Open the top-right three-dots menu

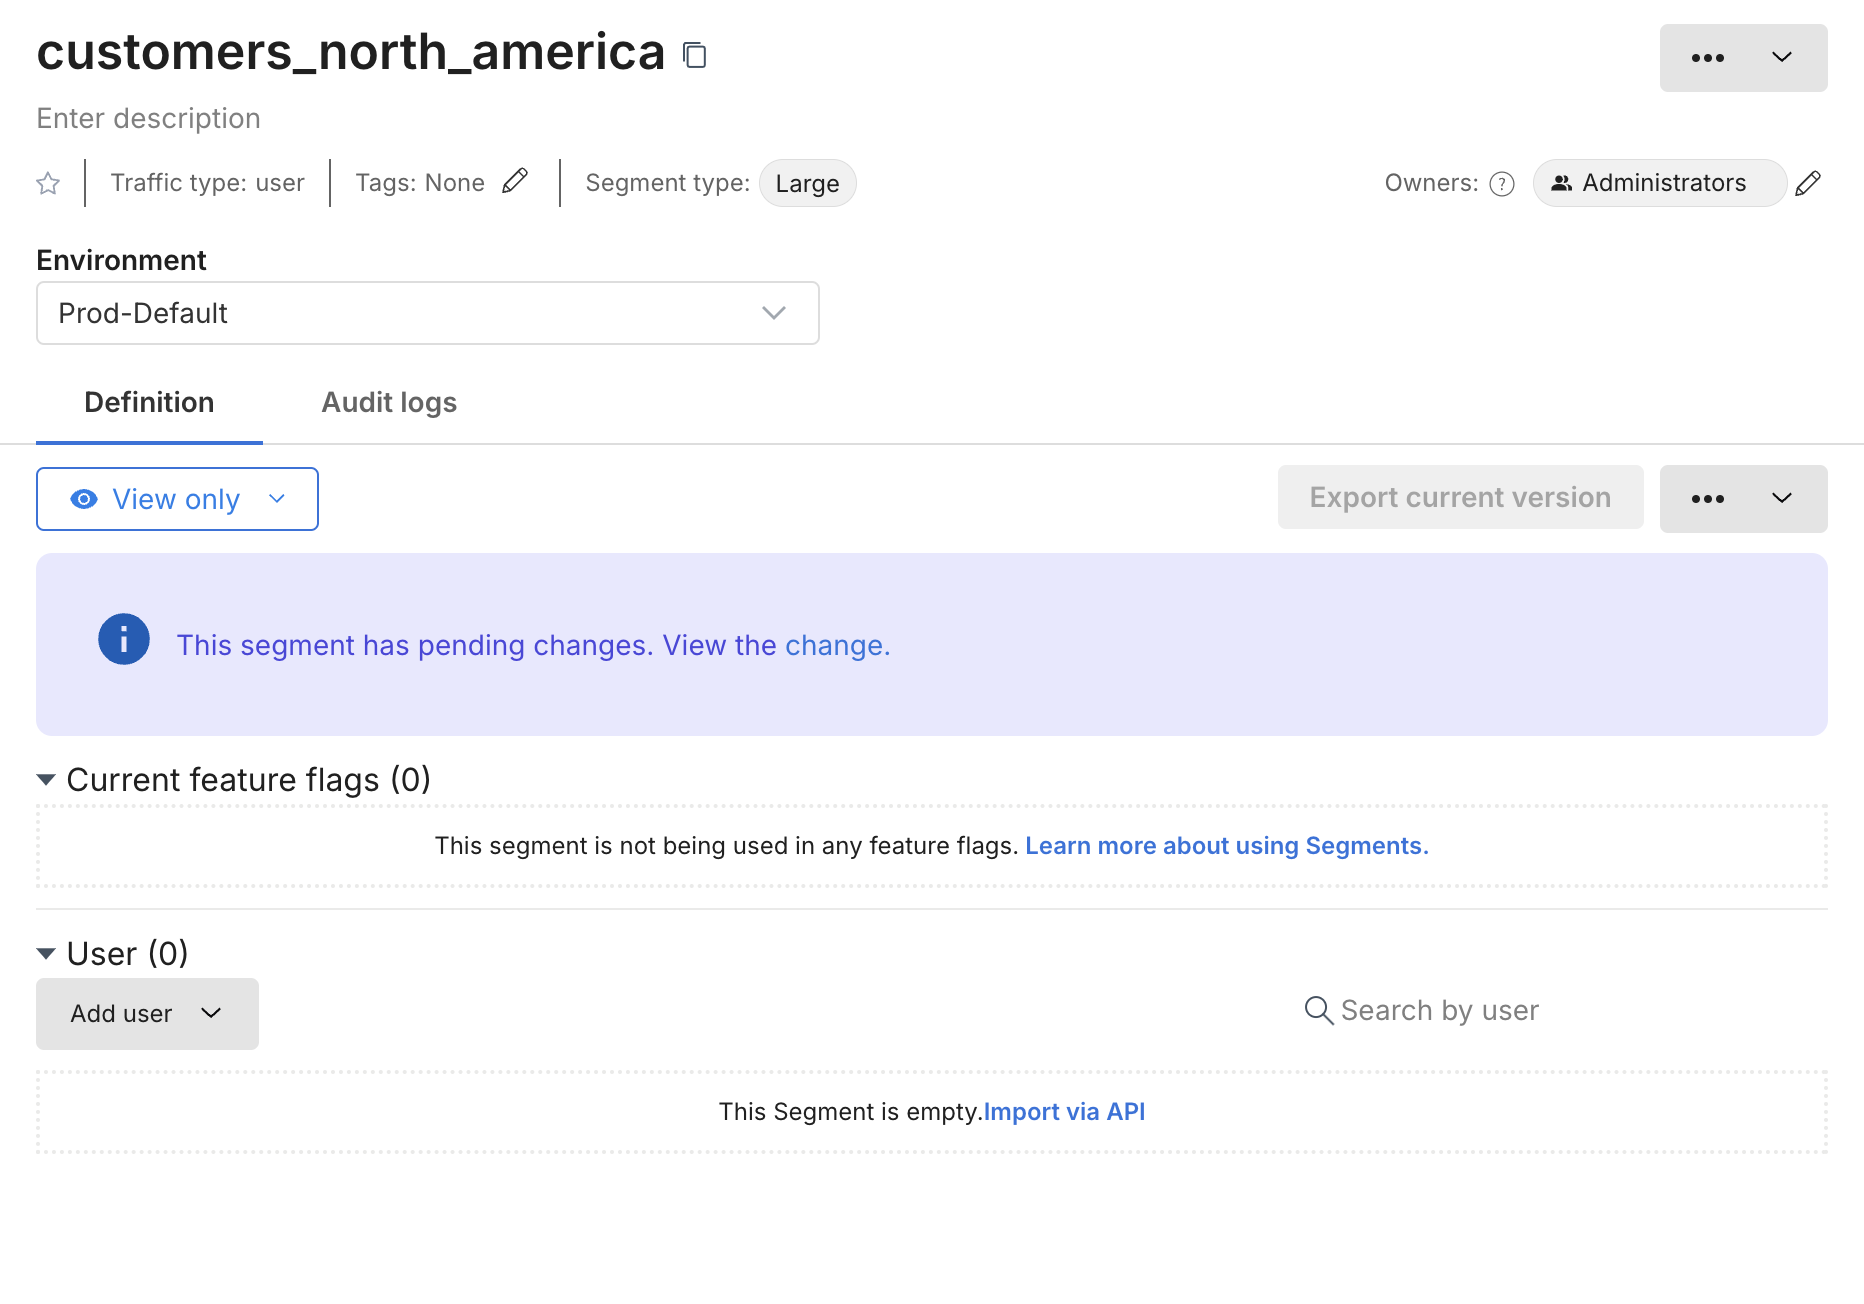(x=1743, y=58)
